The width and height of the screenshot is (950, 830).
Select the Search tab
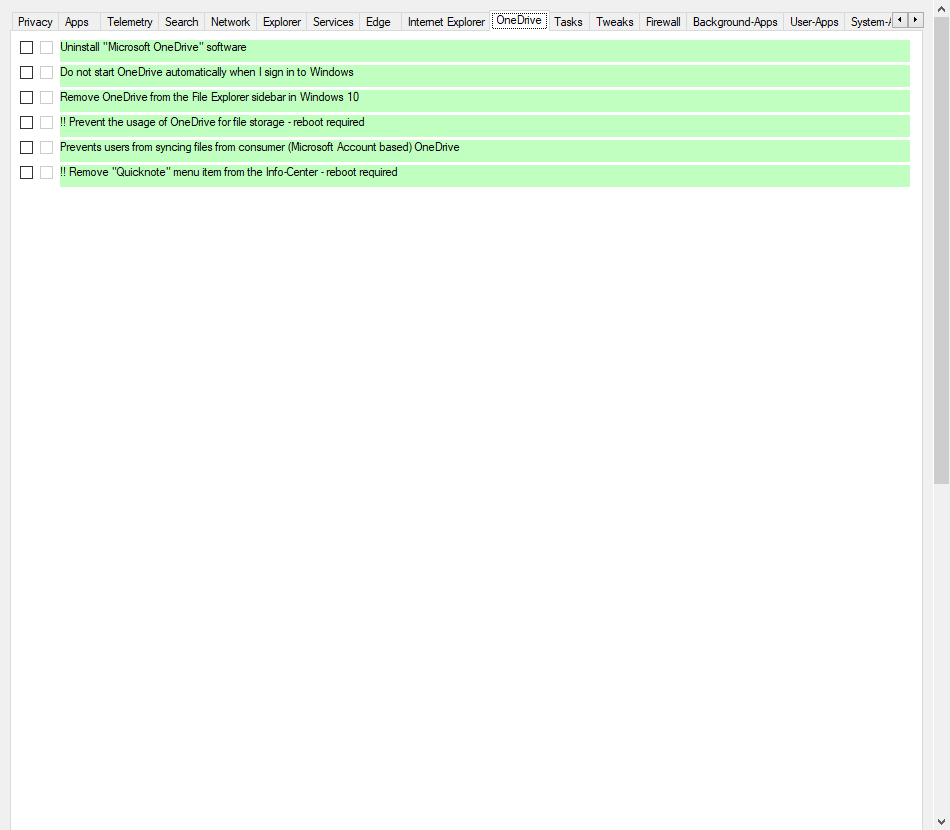click(182, 22)
